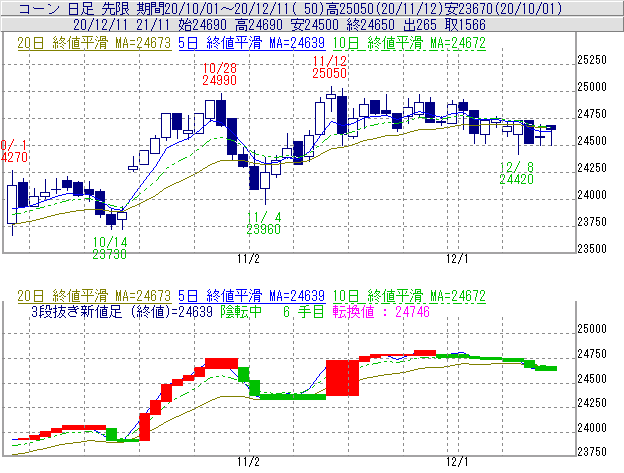Click the 12/1 date label under lower chart
The width and height of the screenshot is (624, 473).
(457, 462)
